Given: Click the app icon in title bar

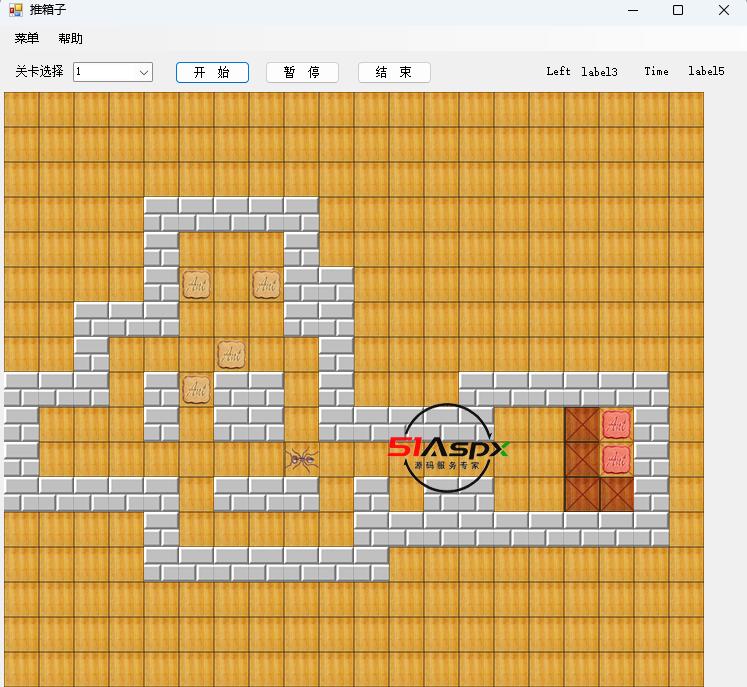Looking at the screenshot, I should pyautogui.click(x=16, y=10).
